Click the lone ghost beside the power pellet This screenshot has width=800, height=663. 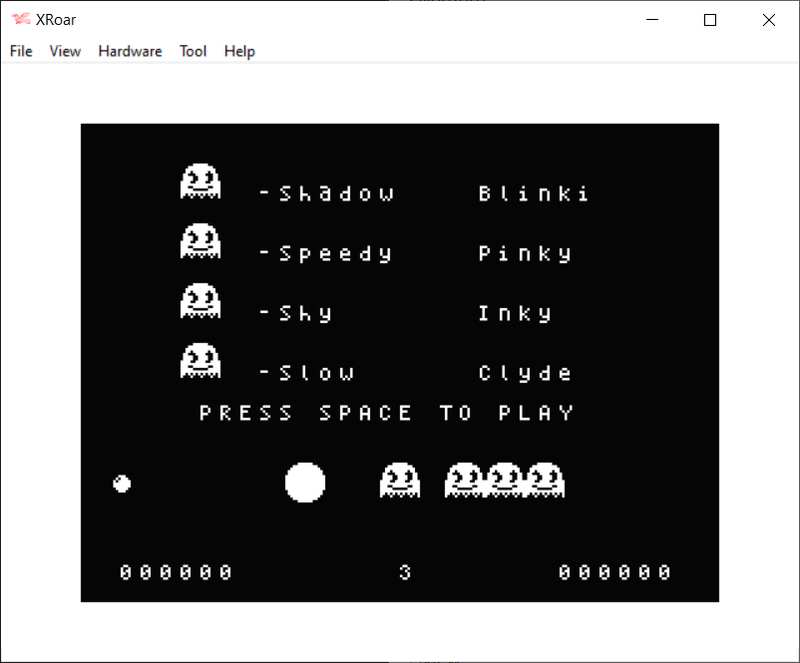(398, 479)
